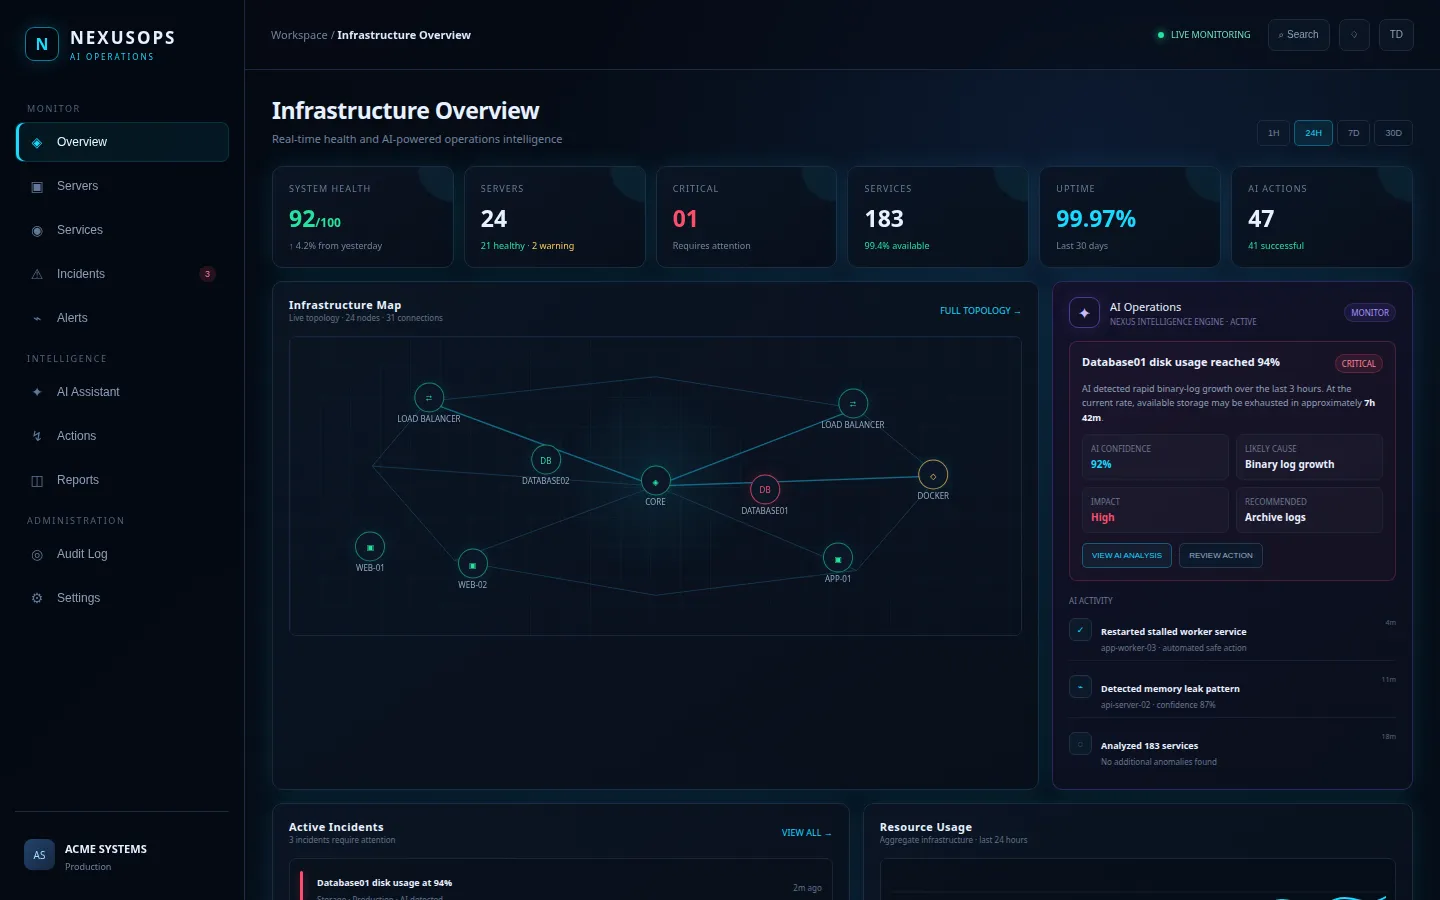
Task: Open the Full Topology link
Action: click(x=980, y=311)
